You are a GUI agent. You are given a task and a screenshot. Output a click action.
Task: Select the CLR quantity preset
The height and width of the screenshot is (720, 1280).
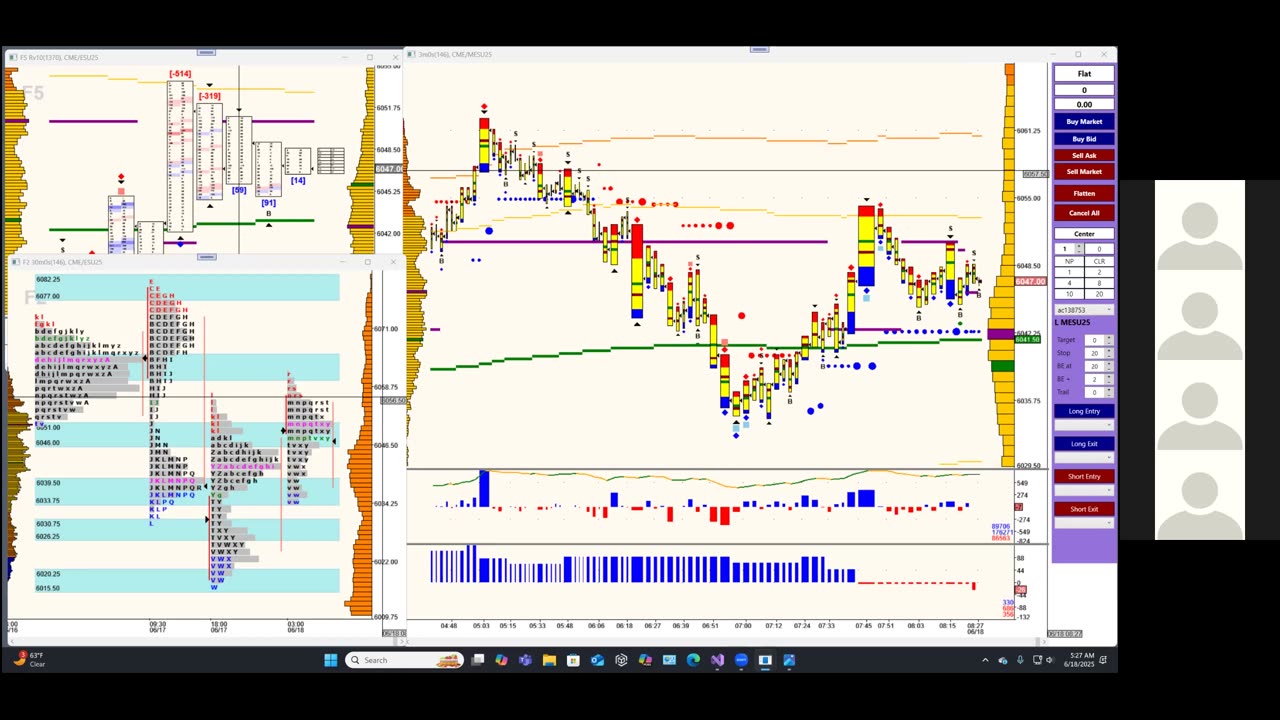pyautogui.click(x=1099, y=261)
